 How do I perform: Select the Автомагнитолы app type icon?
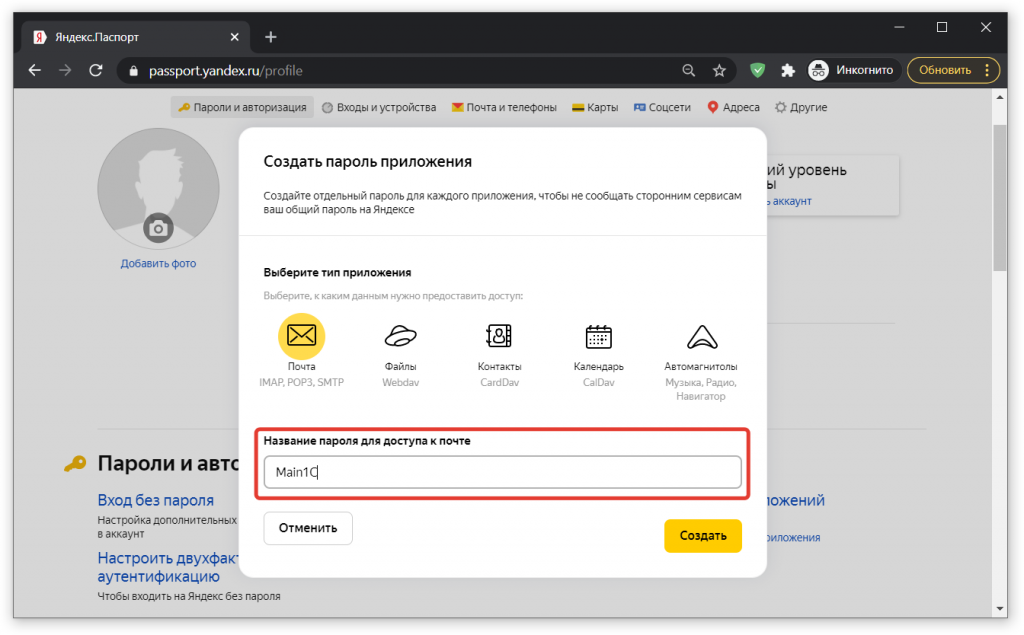[x=700, y=336]
